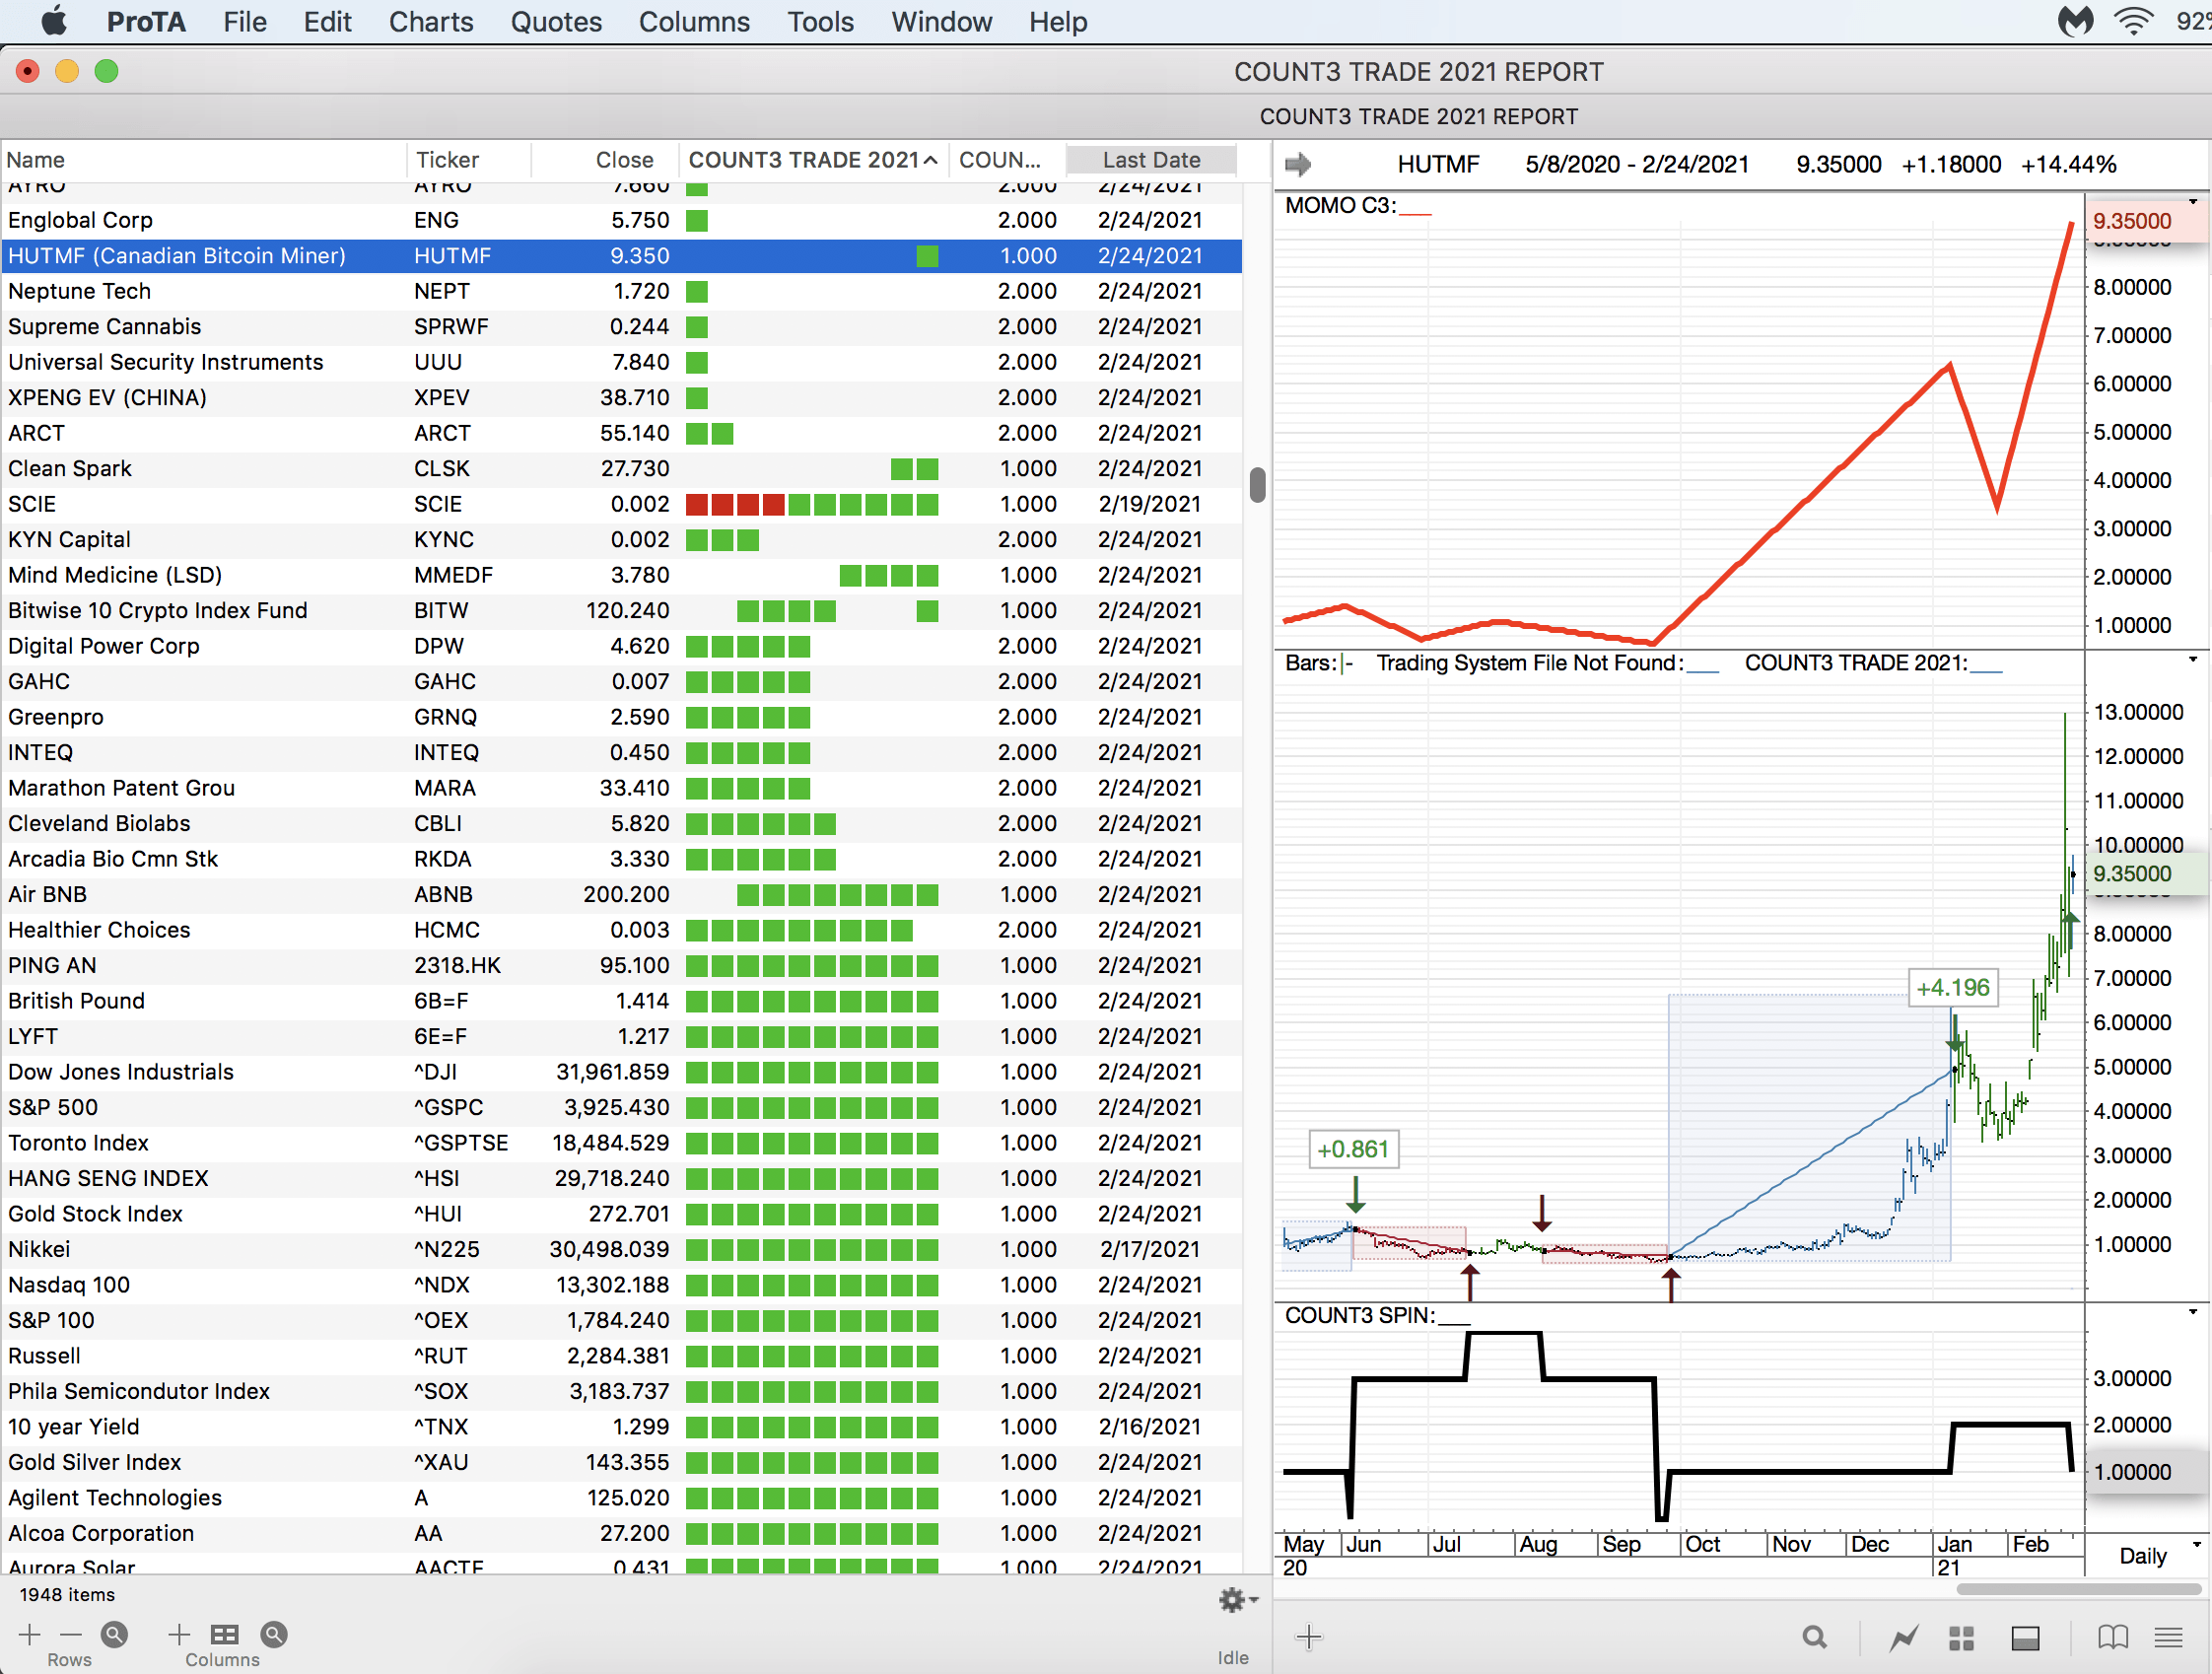This screenshot has height=1674, width=2212.
Task: Sort by the Ticker column header
Action: tap(468, 160)
